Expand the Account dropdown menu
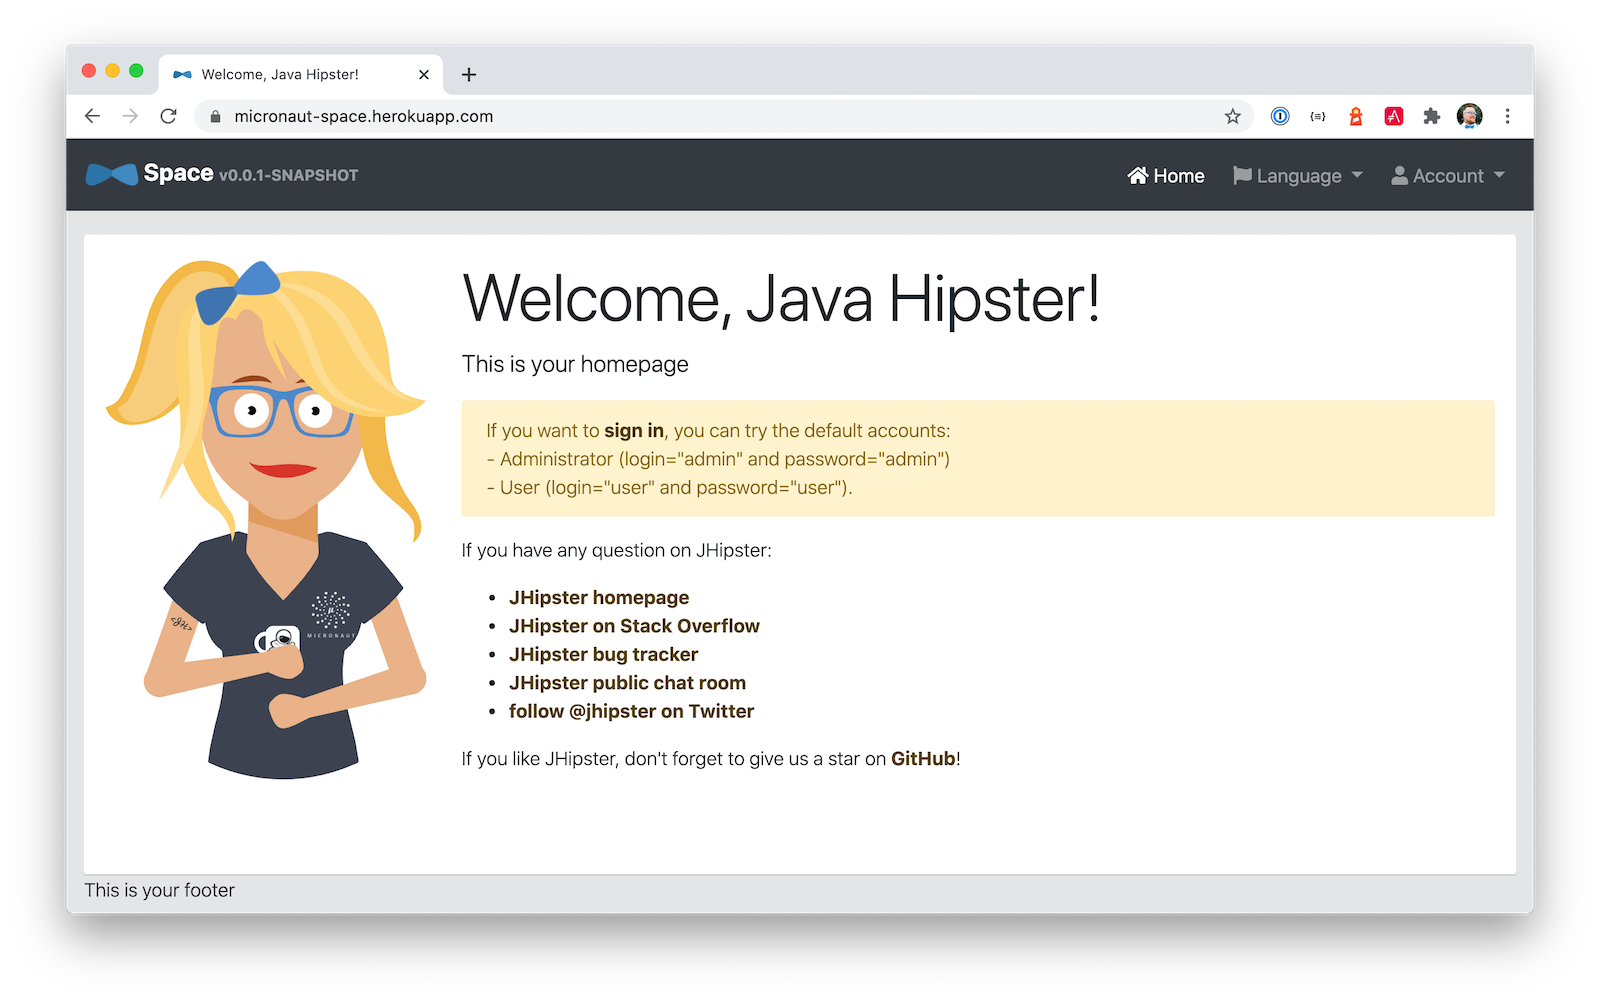This screenshot has width=1600, height=1001. pos(1447,176)
